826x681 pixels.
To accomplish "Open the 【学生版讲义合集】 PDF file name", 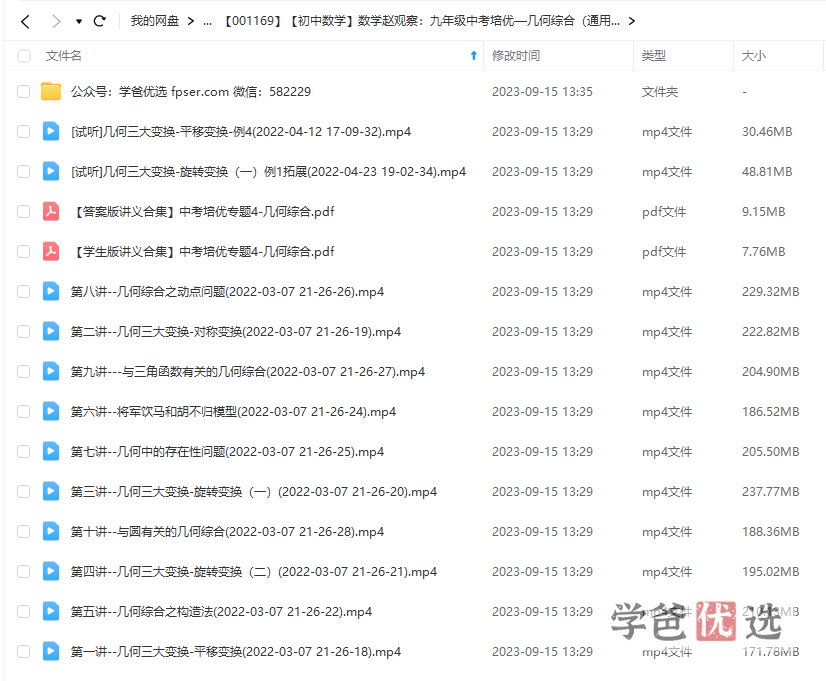I will [202, 252].
